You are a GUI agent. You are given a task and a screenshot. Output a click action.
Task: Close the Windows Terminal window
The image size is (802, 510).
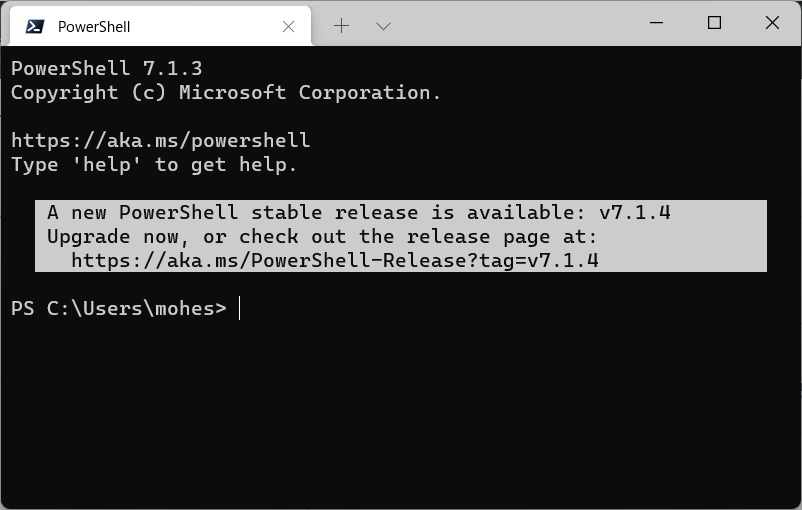tap(772, 23)
